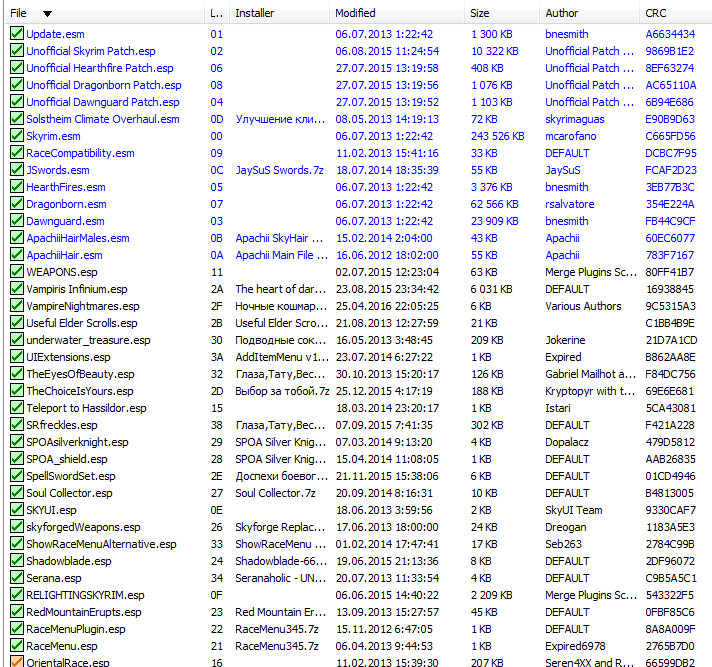Select the RaceMenu.esp file name
Image resolution: width=712 pixels, height=667 pixels.
62,646
